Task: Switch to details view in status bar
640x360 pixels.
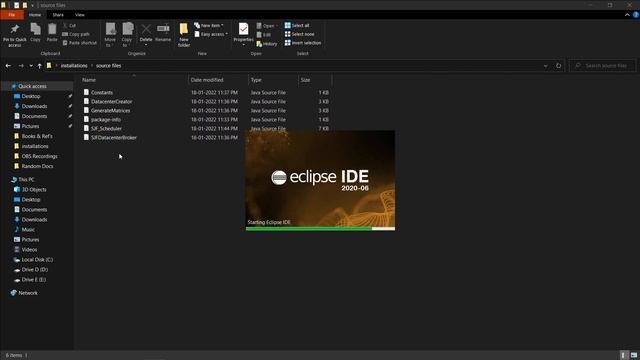Action: 623,355
